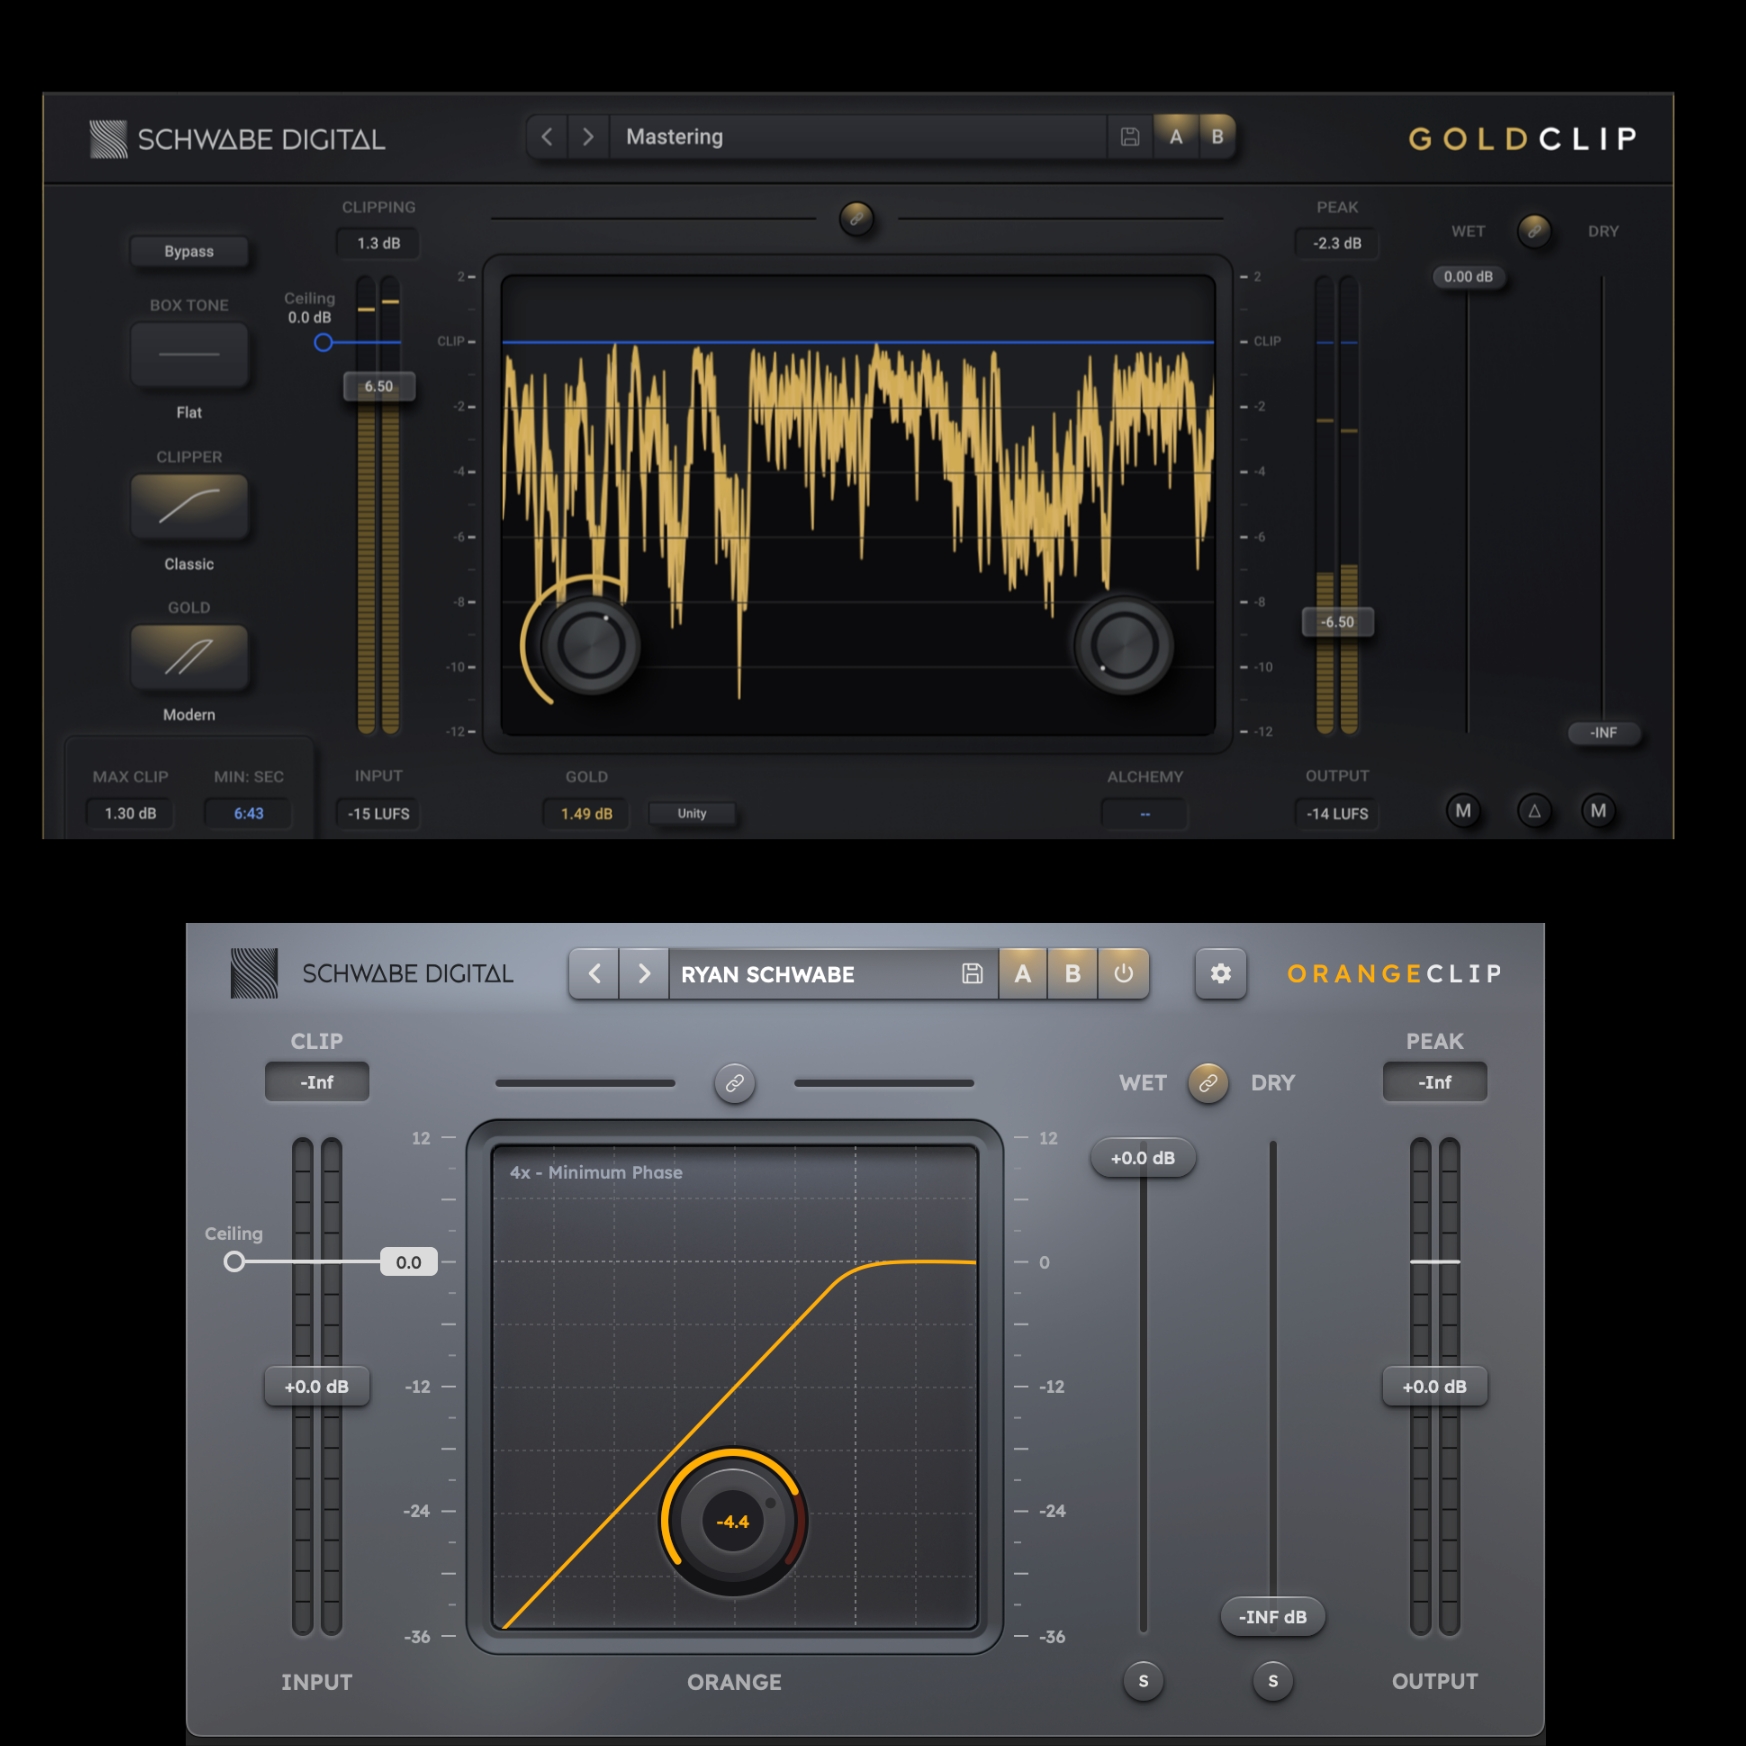
Task: Click the 6:43 min:sec timer
Action: coord(249,814)
